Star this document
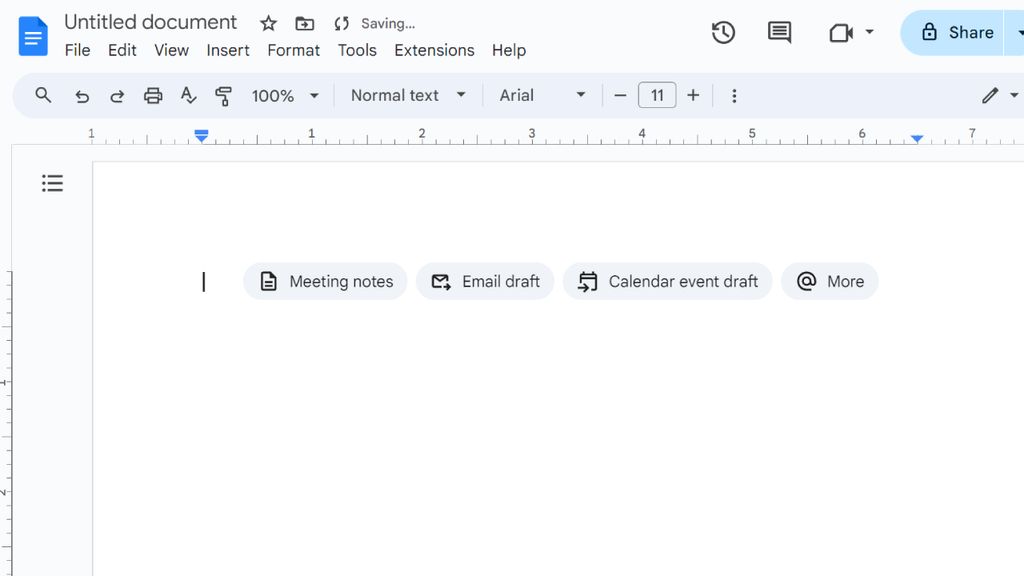Viewport: 1024px width, 576px height. (x=267, y=22)
